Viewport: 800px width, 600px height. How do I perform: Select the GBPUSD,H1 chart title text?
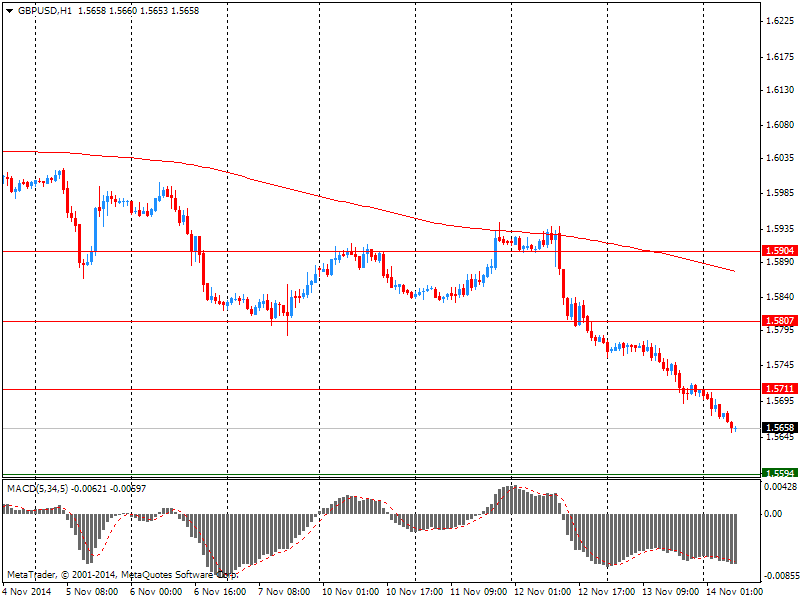coord(45,11)
